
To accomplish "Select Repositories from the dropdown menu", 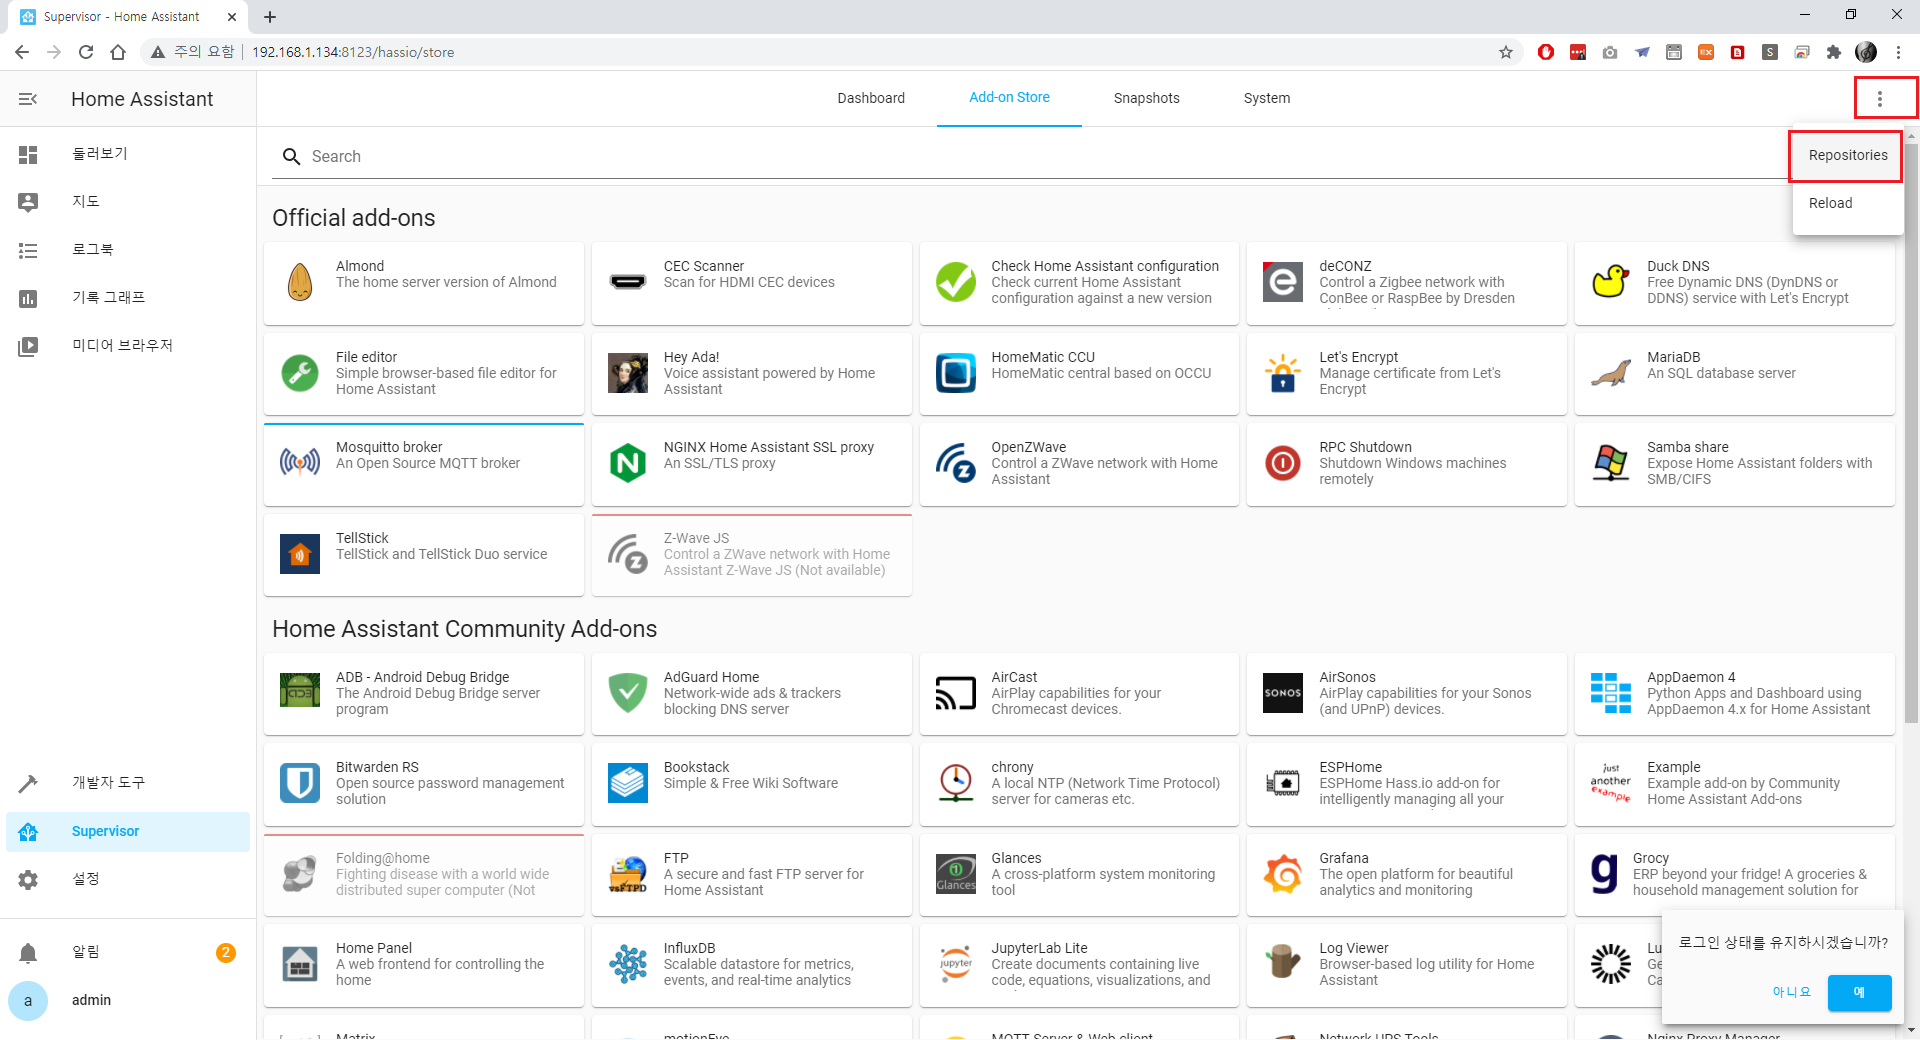I will click(1847, 155).
